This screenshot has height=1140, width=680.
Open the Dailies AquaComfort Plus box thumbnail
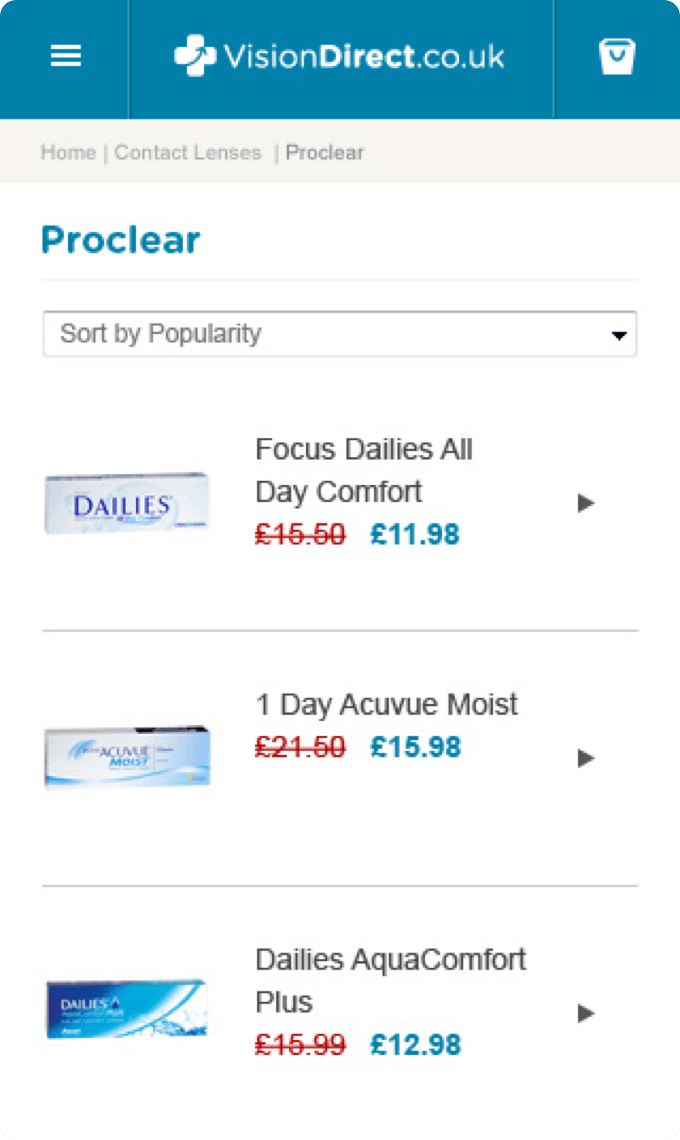tap(127, 1009)
